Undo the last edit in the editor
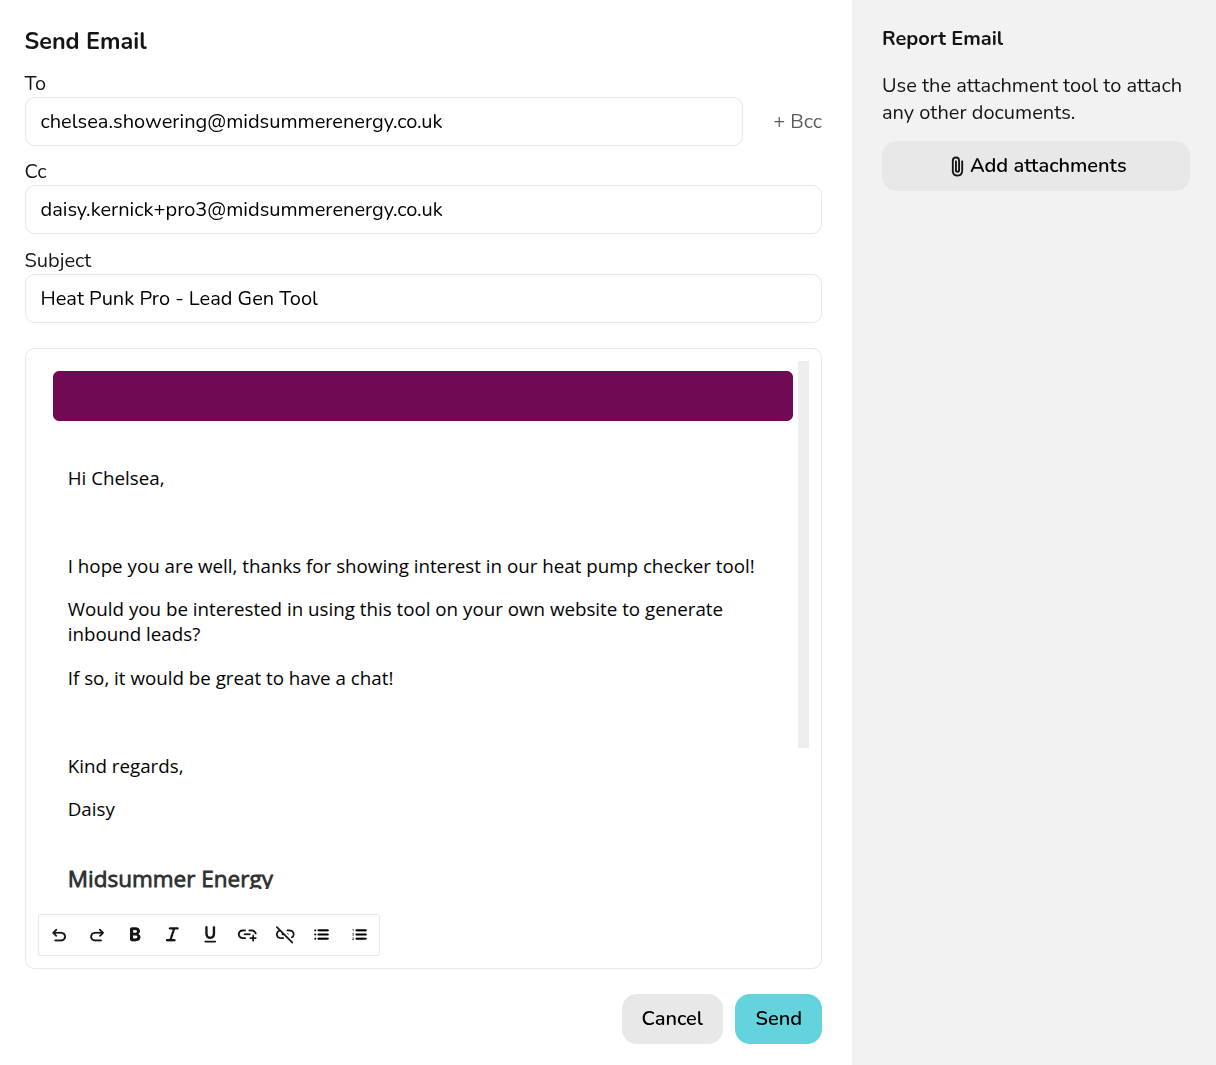Screen dimensions: 1216x1065 click(x=59, y=935)
